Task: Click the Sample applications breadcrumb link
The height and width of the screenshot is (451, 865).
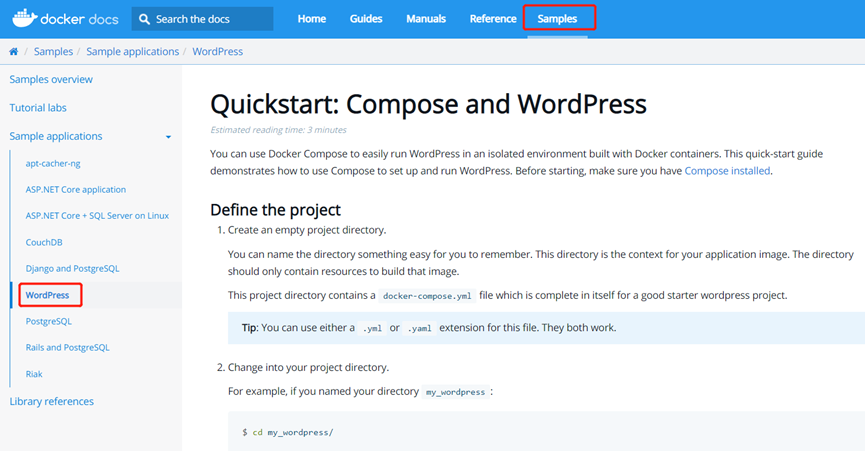Action: [x=132, y=51]
